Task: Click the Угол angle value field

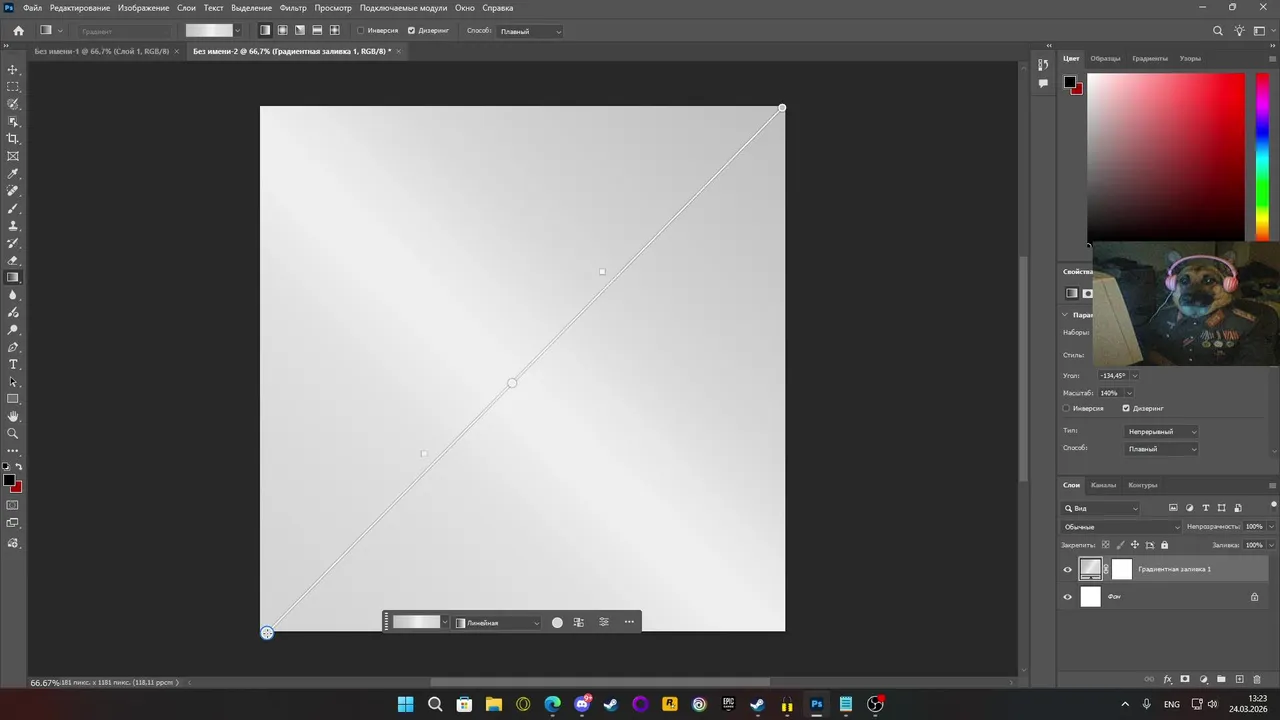Action: 1113,376
